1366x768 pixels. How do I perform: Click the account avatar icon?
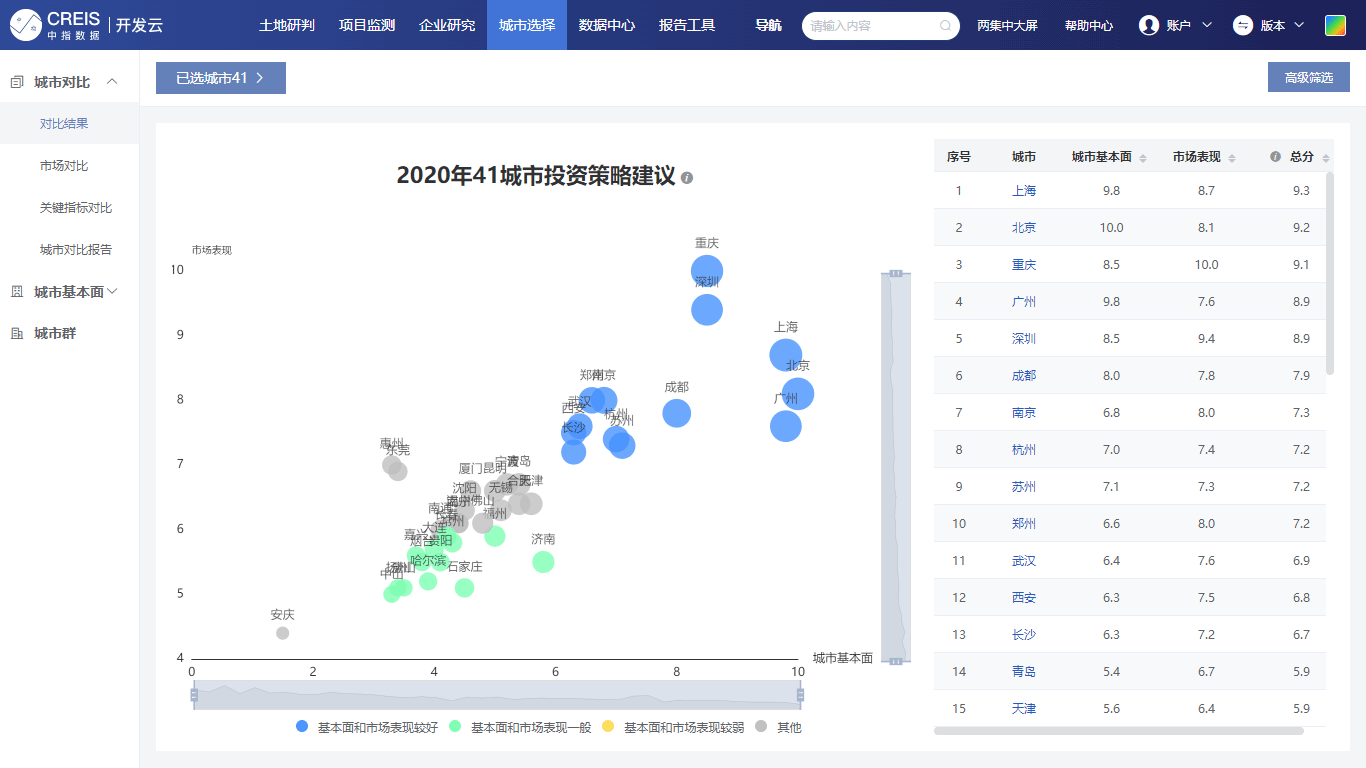point(1149,25)
